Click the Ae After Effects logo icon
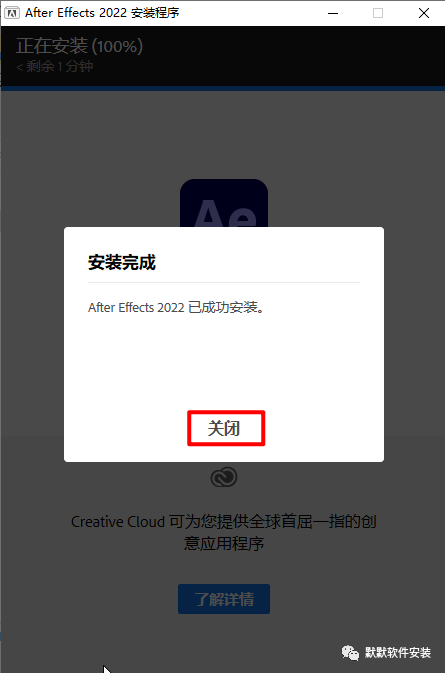The width and height of the screenshot is (445, 673). (224, 203)
